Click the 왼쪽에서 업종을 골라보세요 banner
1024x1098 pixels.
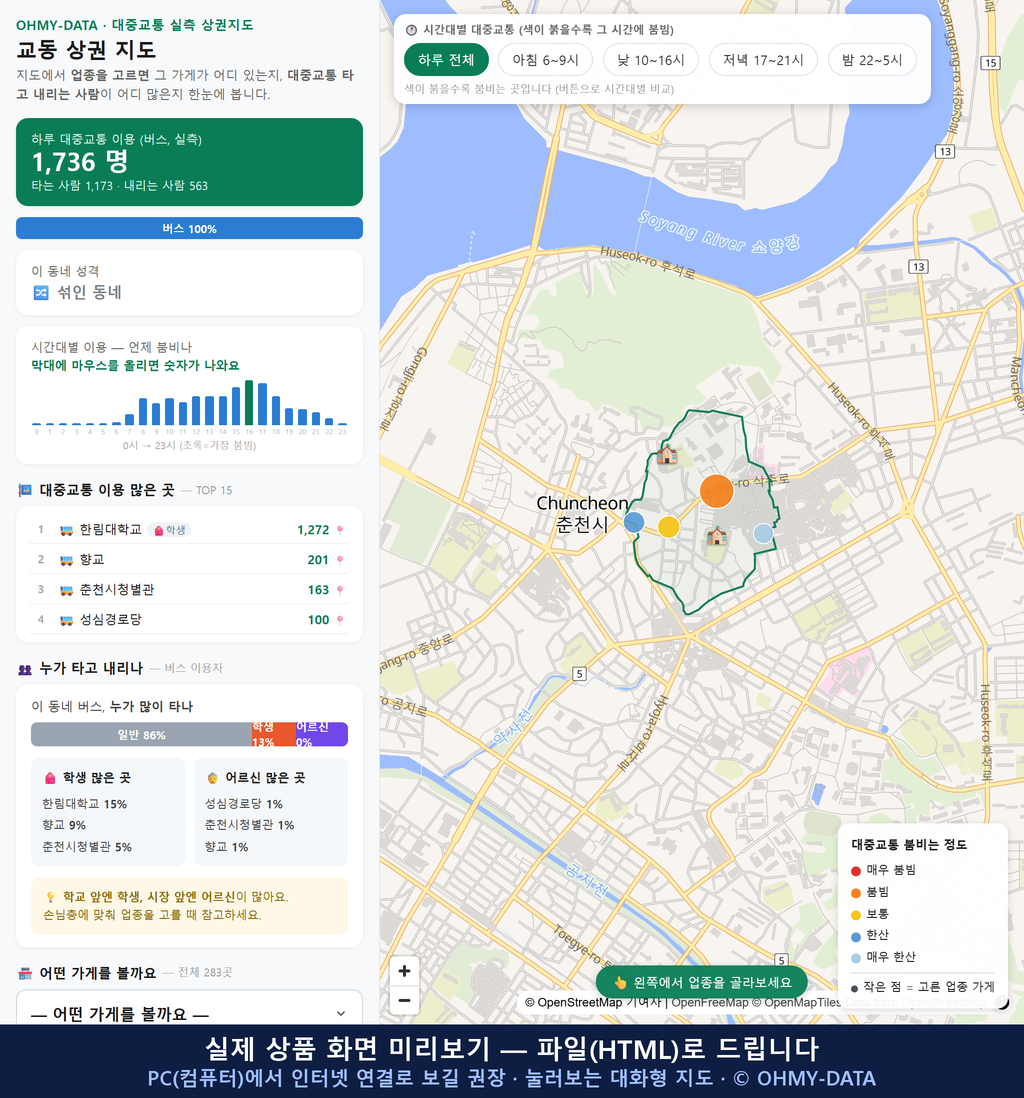point(701,982)
